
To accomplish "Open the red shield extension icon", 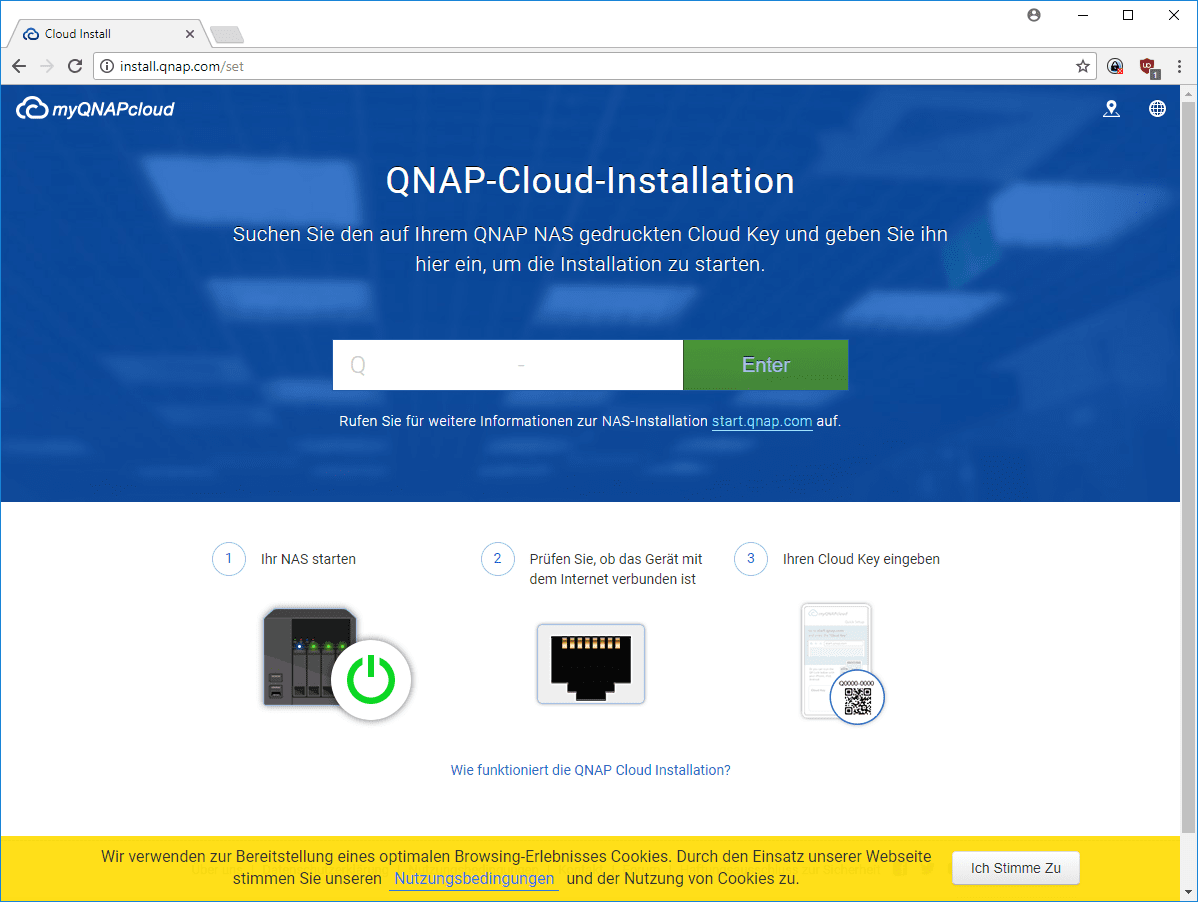I will (1148, 67).
